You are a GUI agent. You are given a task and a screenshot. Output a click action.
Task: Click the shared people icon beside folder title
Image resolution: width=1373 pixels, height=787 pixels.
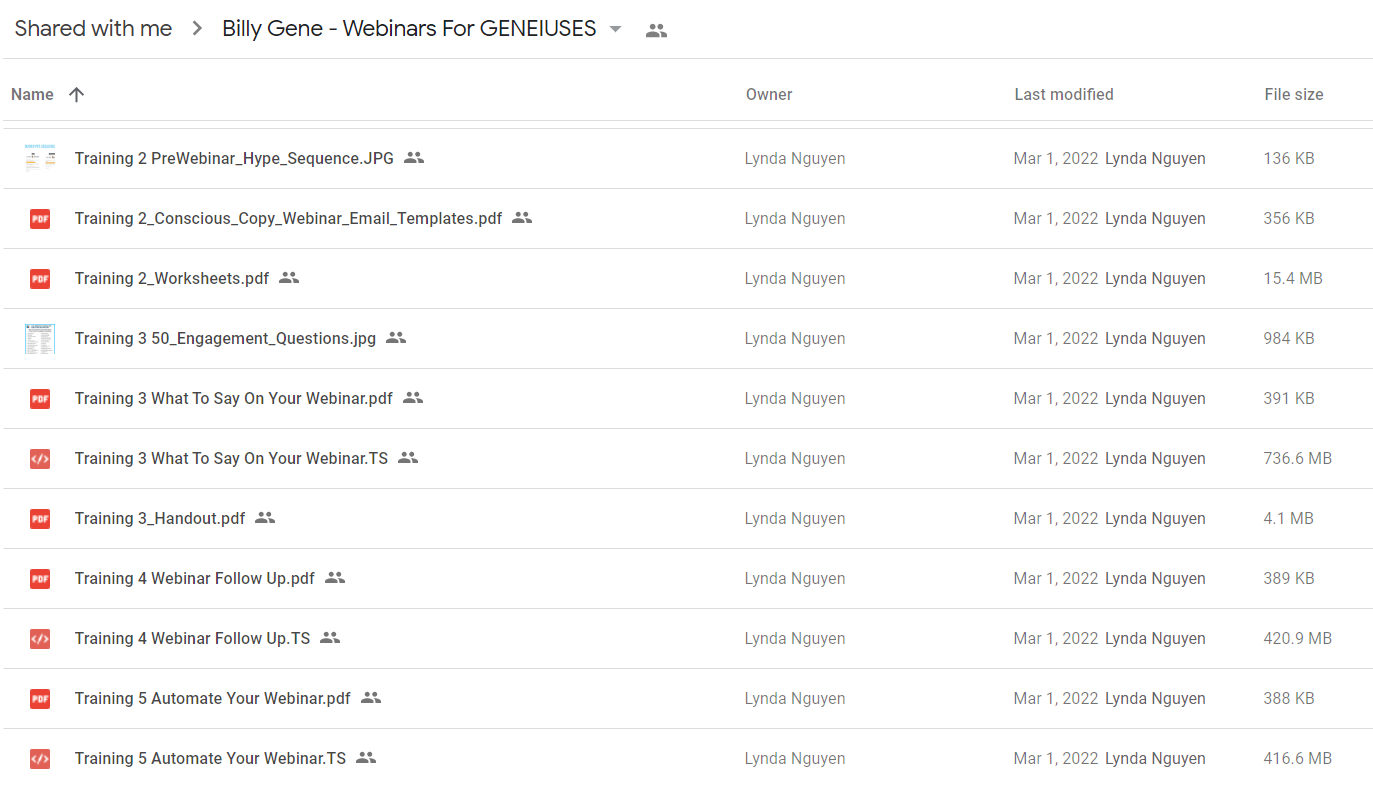(x=656, y=30)
